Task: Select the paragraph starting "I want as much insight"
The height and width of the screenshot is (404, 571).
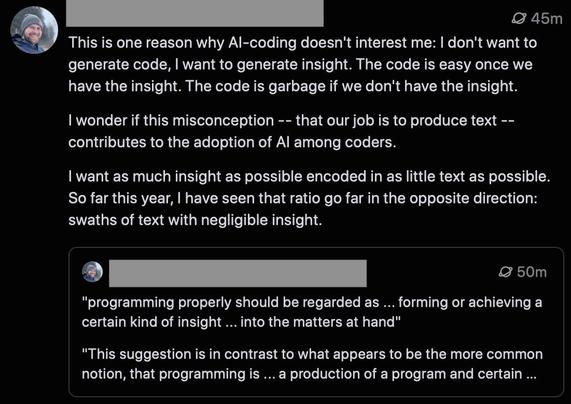Action: [309, 198]
